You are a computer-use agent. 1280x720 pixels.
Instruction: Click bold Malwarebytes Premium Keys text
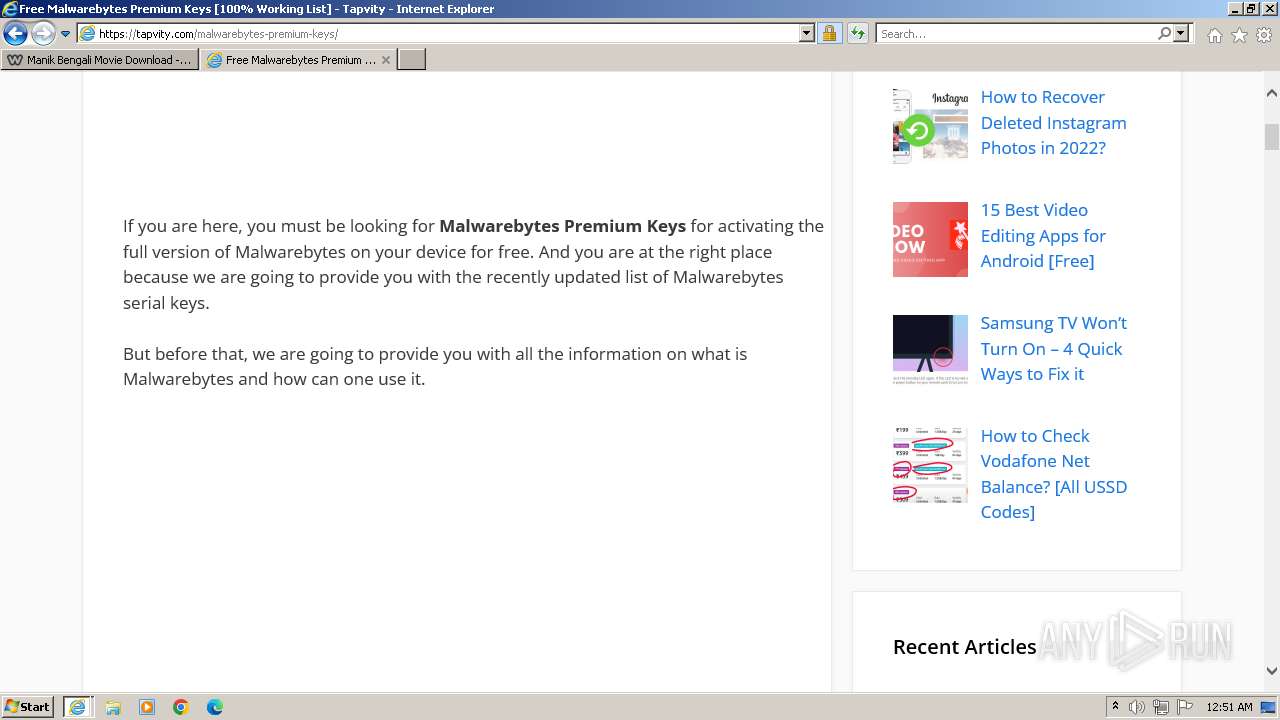pyautogui.click(x=563, y=226)
